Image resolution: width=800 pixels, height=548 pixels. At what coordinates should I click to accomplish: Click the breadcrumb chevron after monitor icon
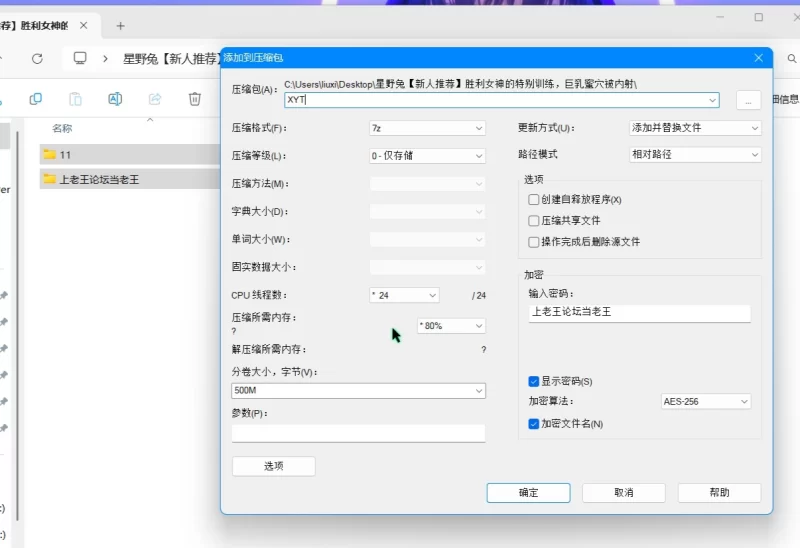tap(105, 59)
